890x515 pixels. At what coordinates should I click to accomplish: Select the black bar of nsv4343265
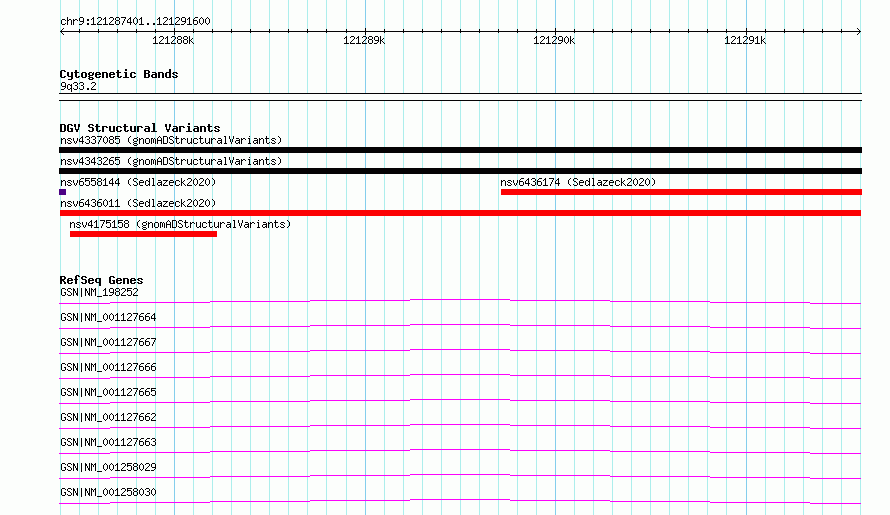(x=460, y=171)
